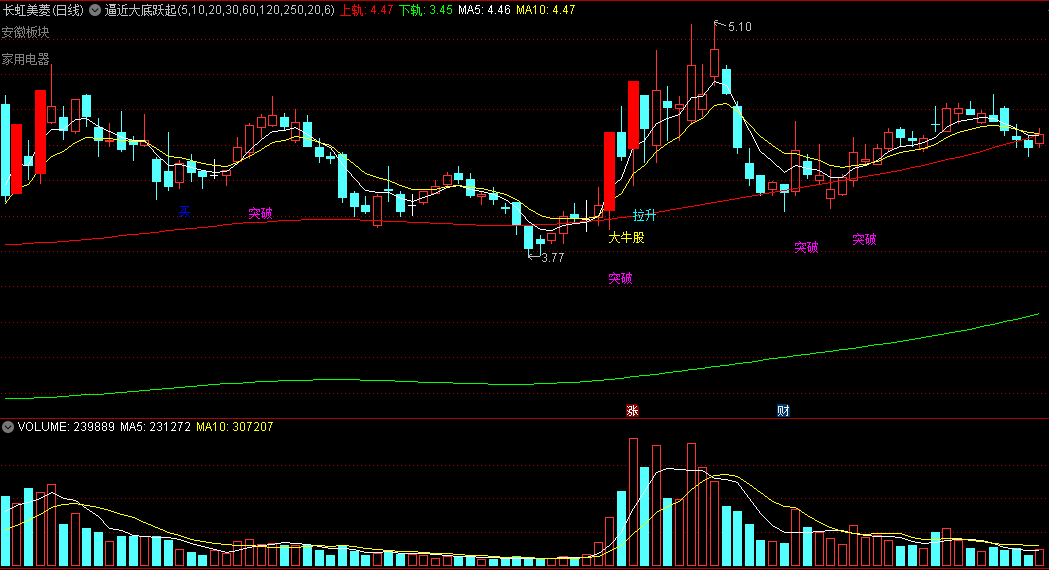Click the volume MA5: 231272 label

pyautogui.click(x=155, y=427)
